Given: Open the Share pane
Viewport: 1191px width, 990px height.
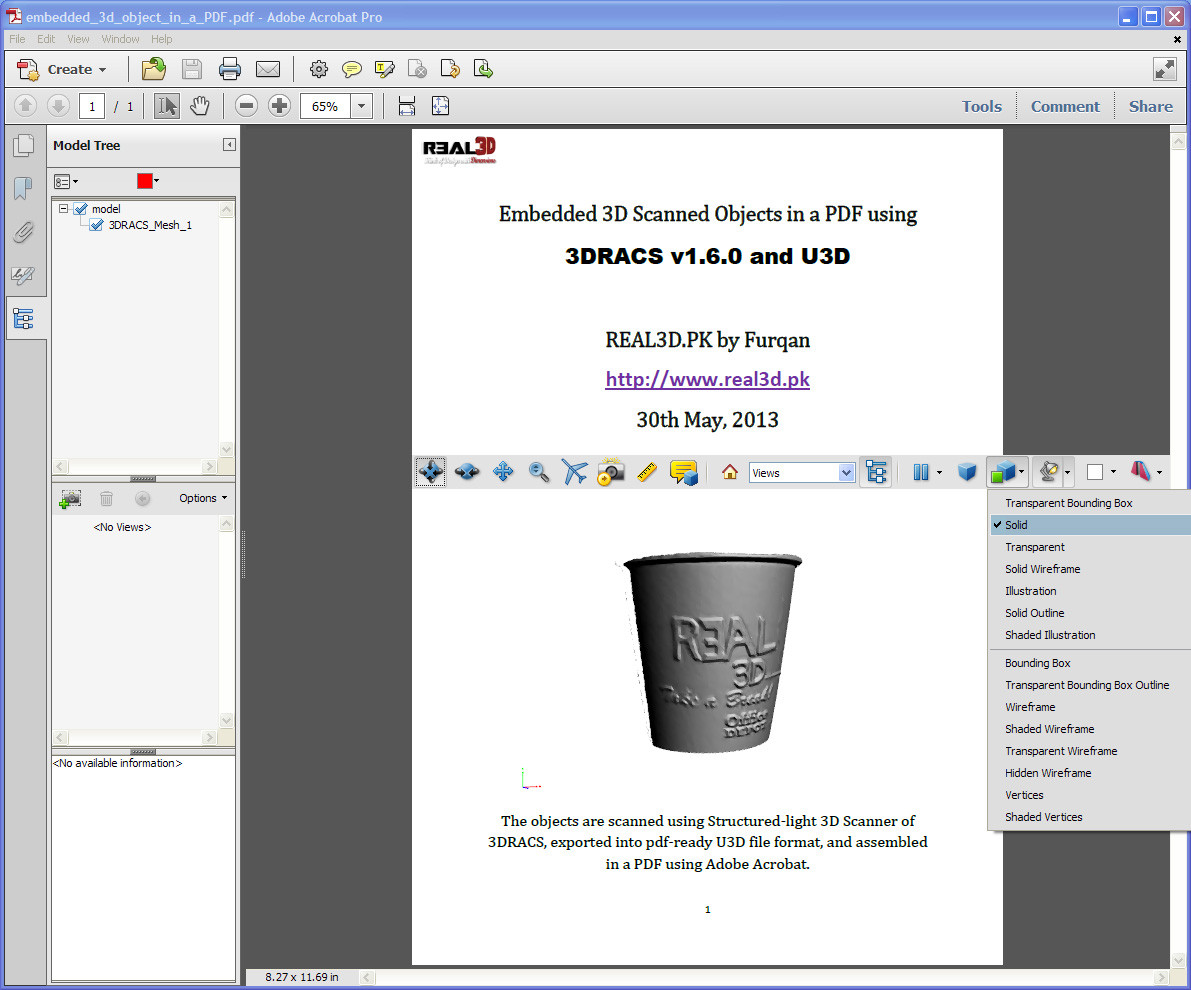Looking at the screenshot, I should [x=1150, y=106].
